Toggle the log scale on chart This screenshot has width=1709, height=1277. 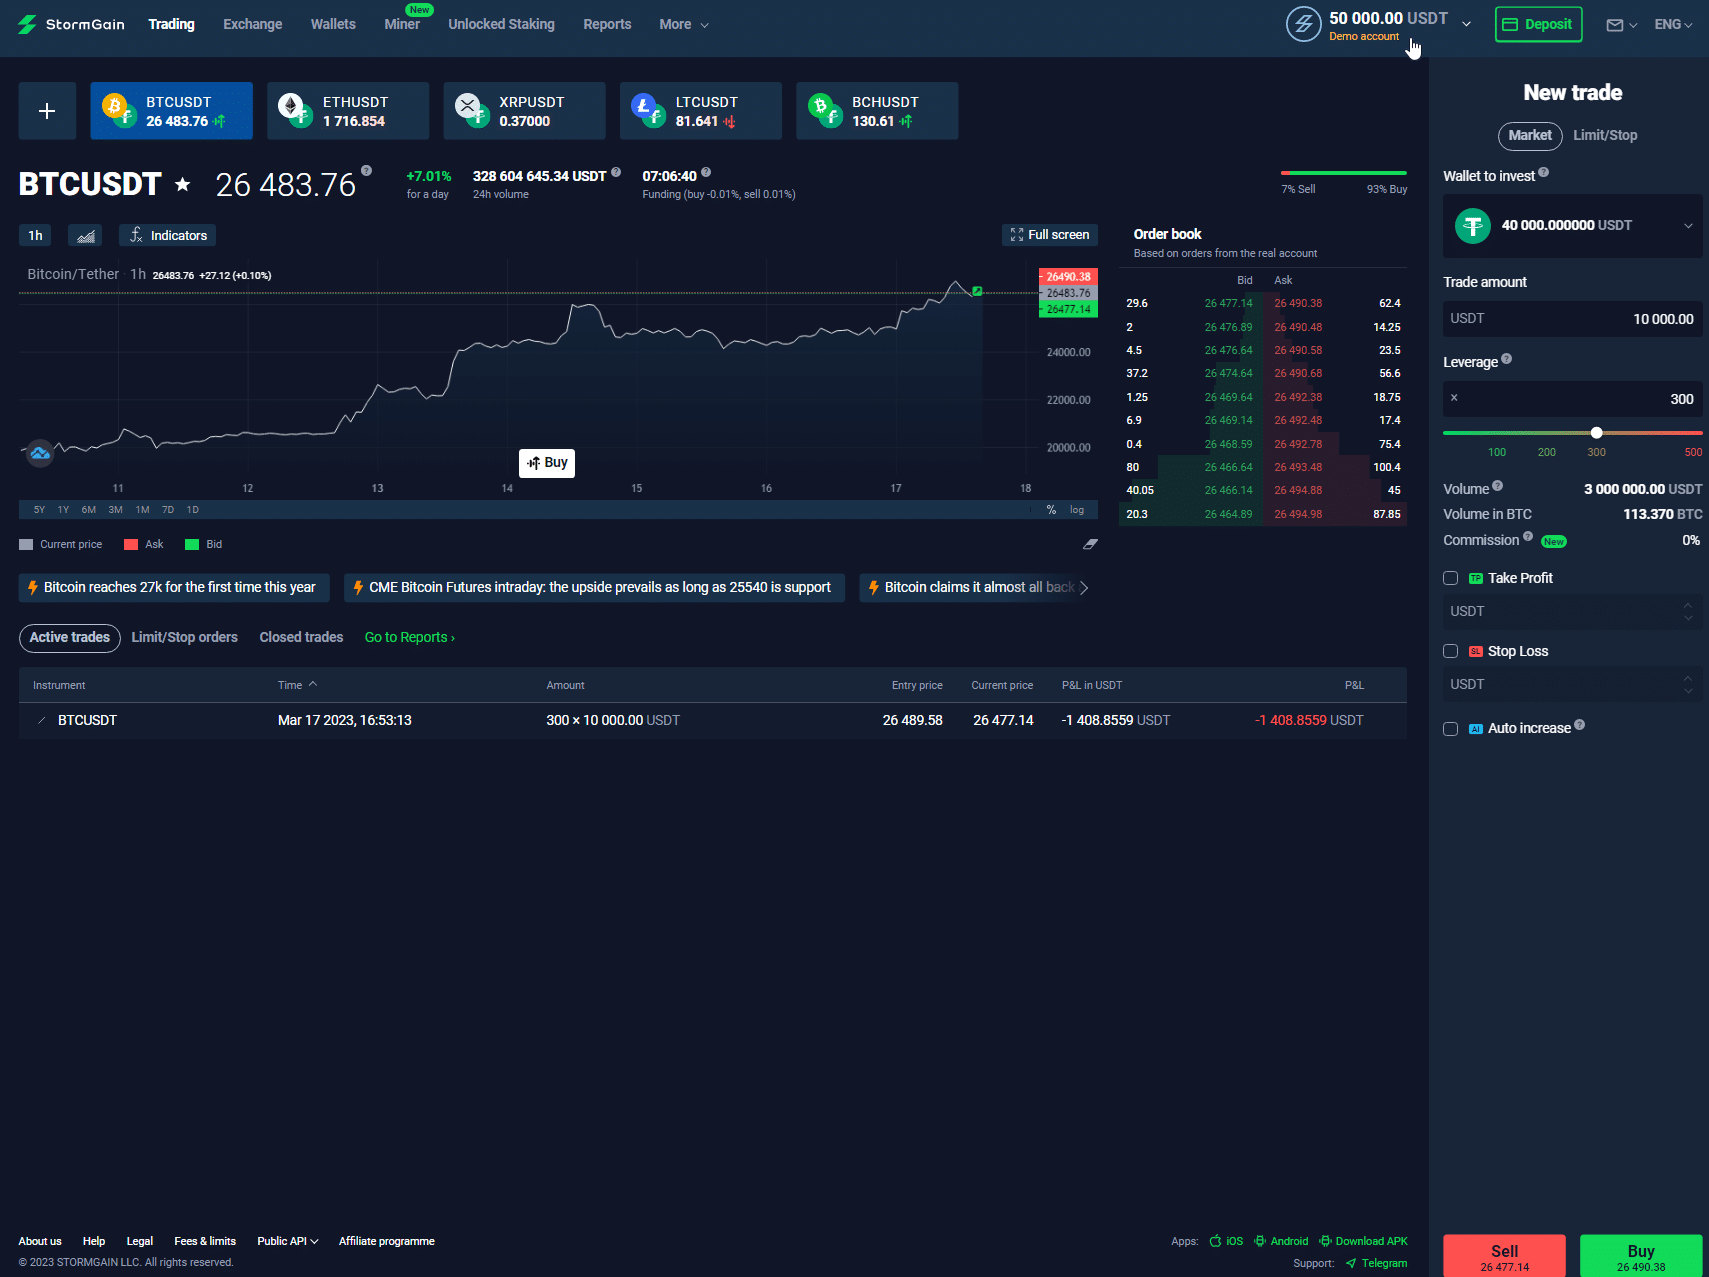[x=1077, y=510]
